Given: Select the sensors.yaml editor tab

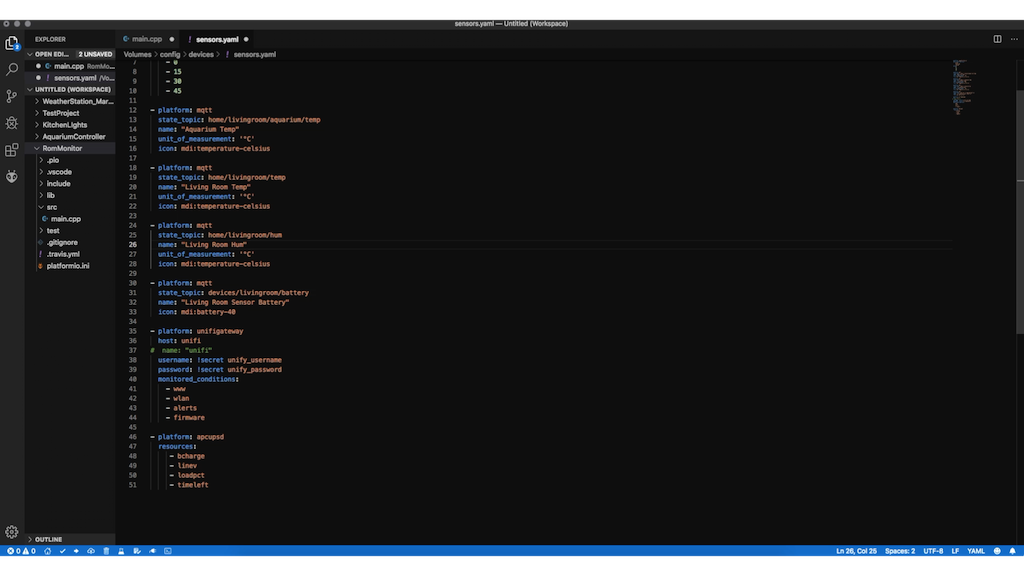Looking at the screenshot, I should [x=217, y=39].
